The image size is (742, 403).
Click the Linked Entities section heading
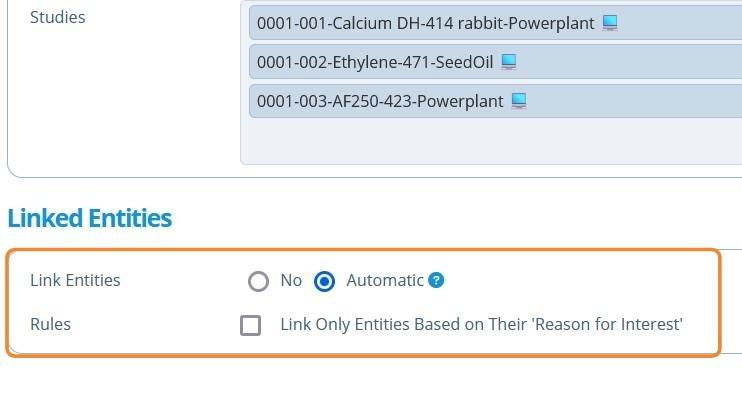tap(90, 218)
